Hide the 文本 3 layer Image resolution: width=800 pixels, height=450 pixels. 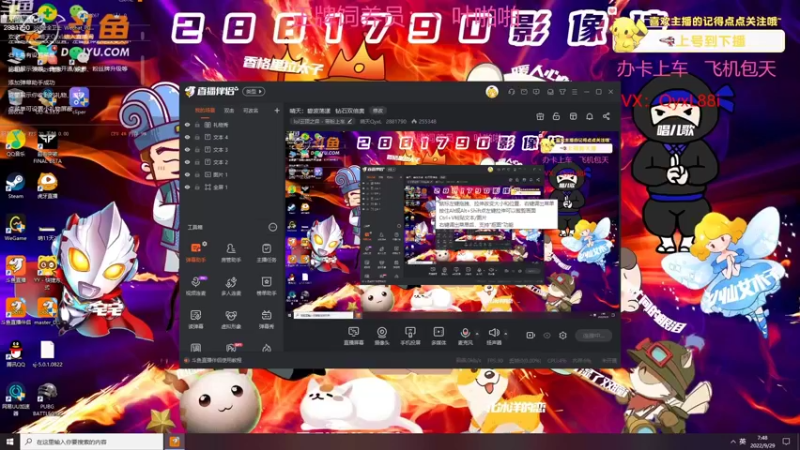[187, 149]
